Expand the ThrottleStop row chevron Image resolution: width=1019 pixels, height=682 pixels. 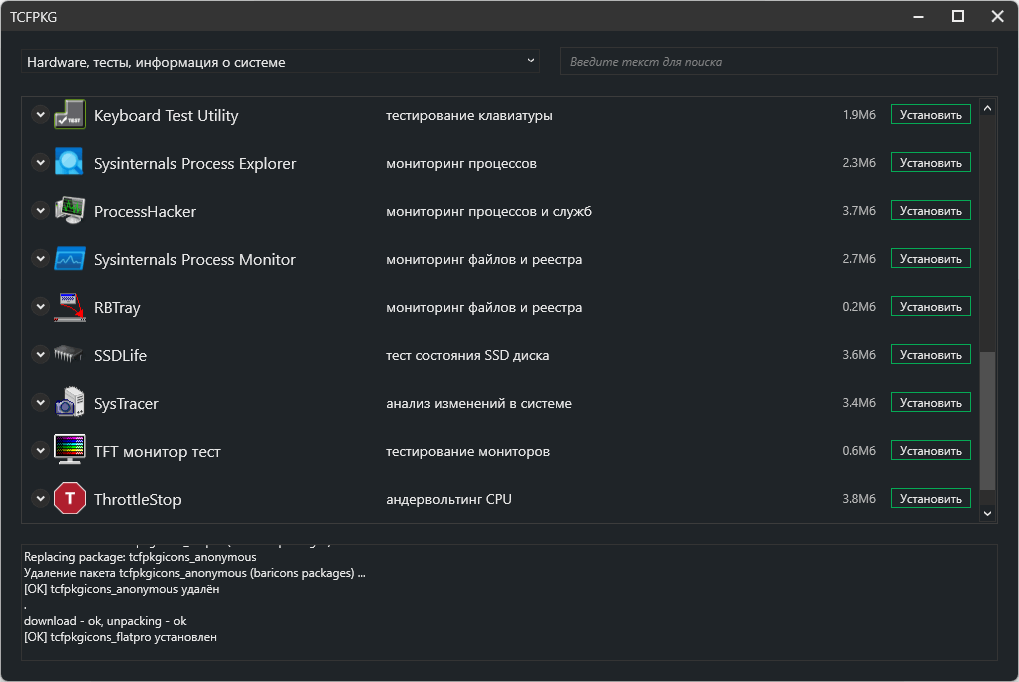click(40, 499)
